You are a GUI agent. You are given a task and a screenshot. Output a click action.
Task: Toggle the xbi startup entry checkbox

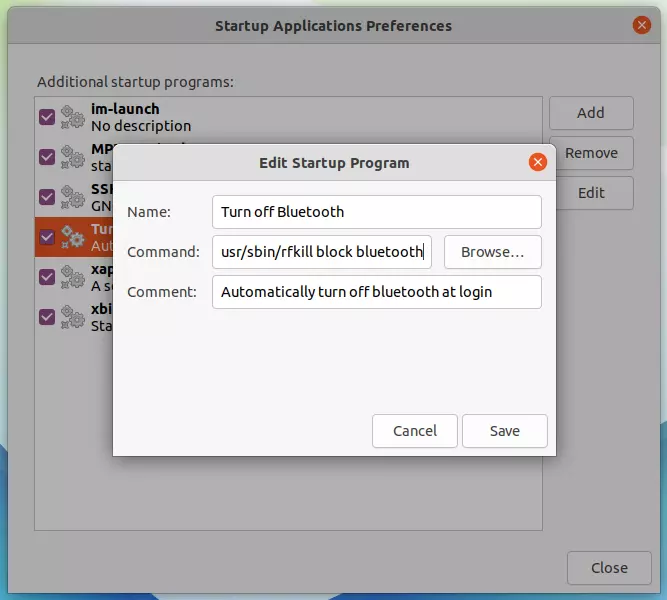click(47, 317)
